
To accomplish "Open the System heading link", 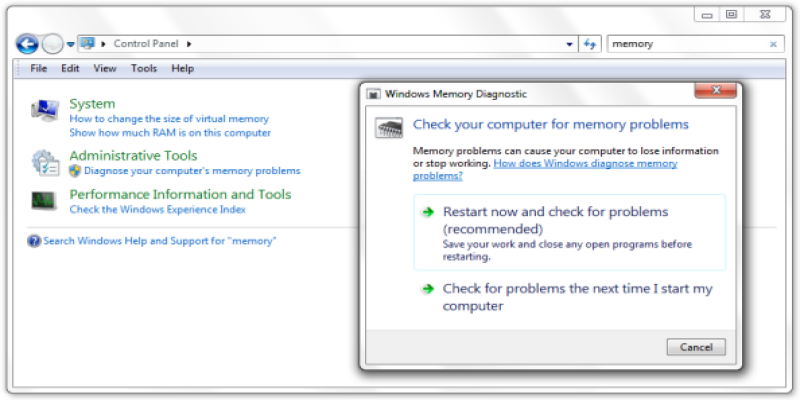I will point(92,104).
